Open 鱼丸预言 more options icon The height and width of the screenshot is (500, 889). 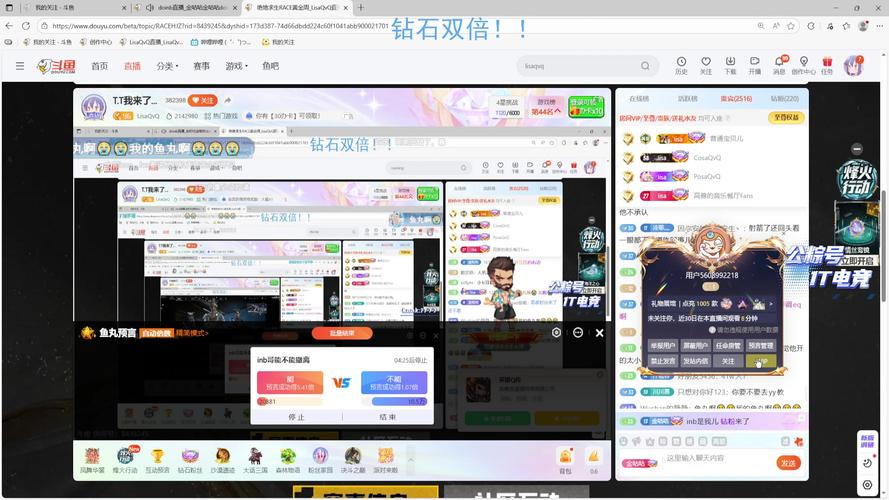click(x=578, y=333)
